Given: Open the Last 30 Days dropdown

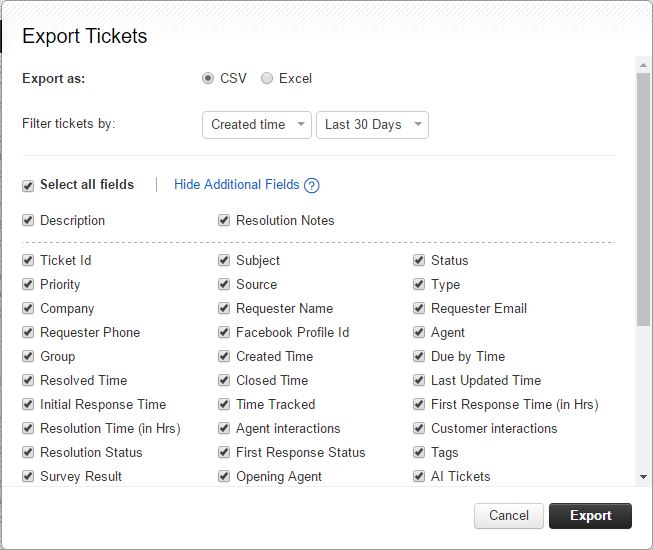Looking at the screenshot, I should 372,124.
